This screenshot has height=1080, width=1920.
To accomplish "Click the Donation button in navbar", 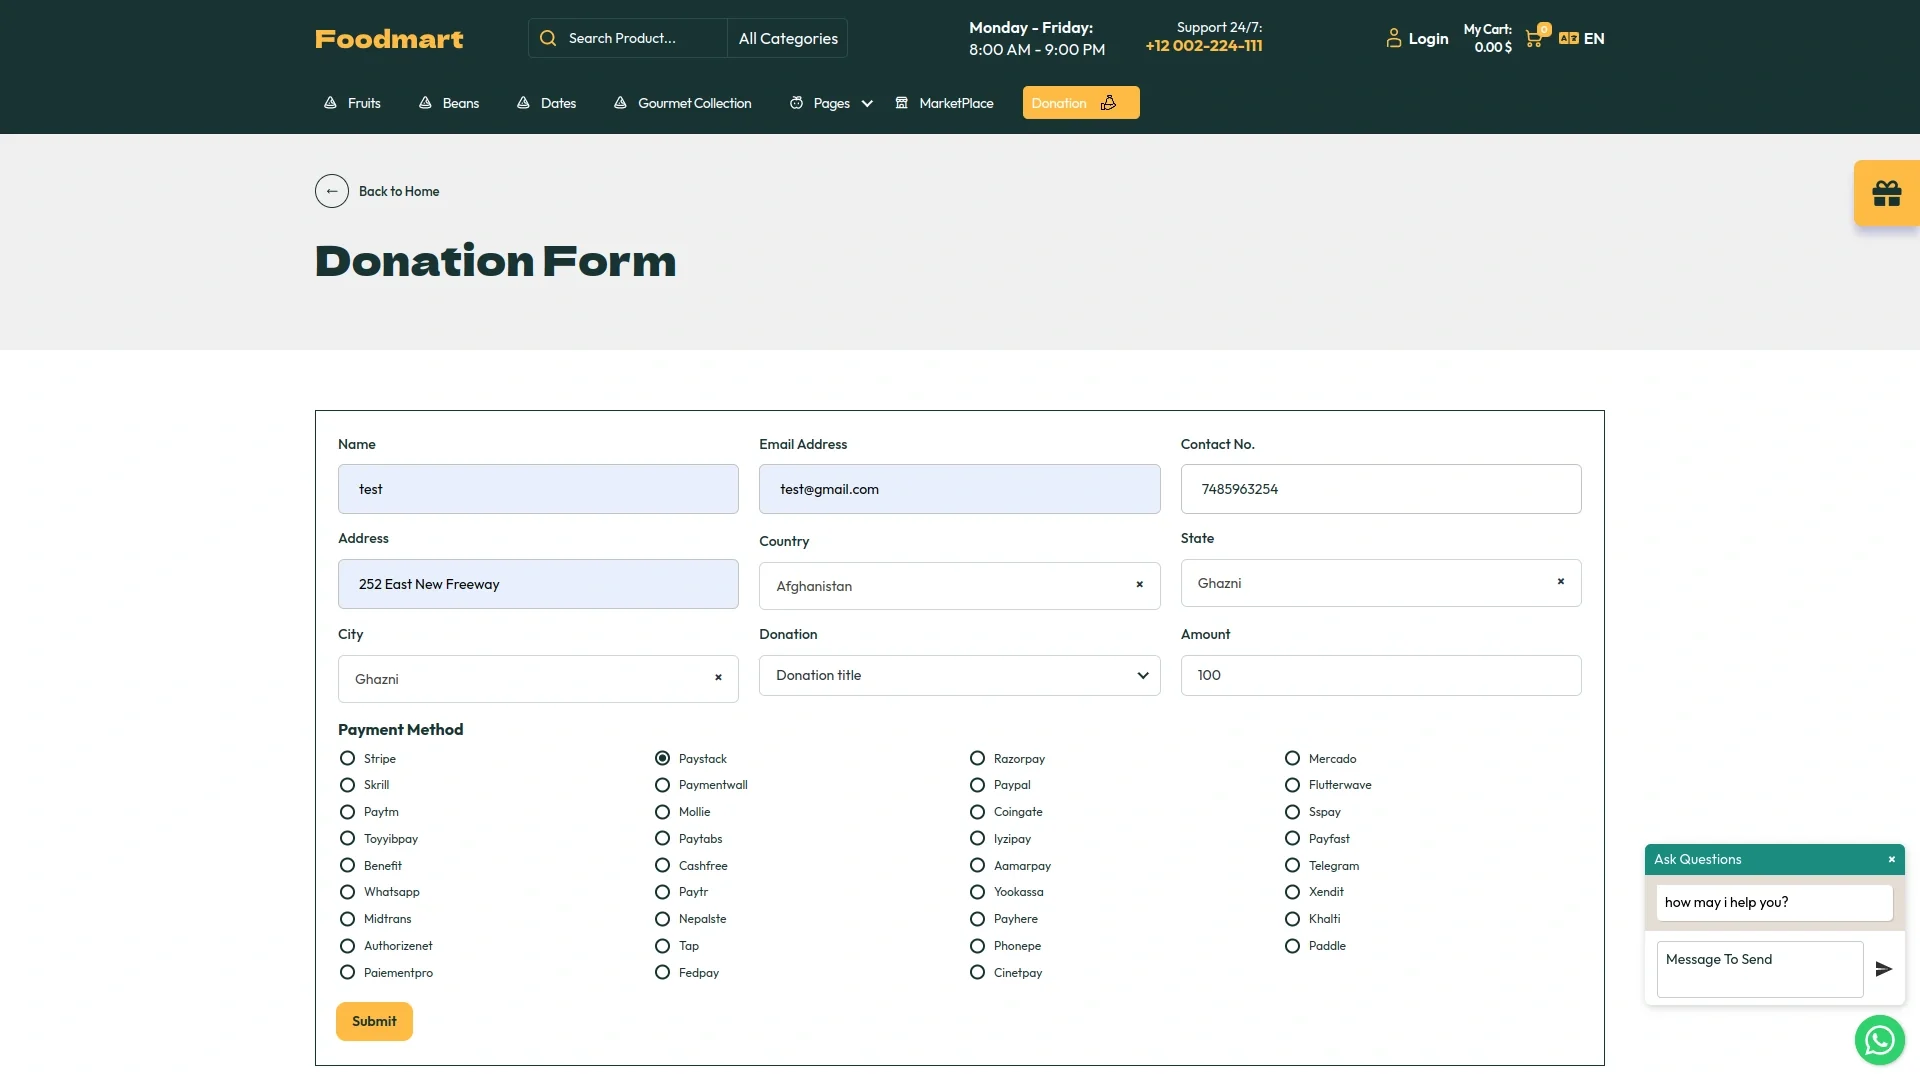I will (x=1080, y=103).
